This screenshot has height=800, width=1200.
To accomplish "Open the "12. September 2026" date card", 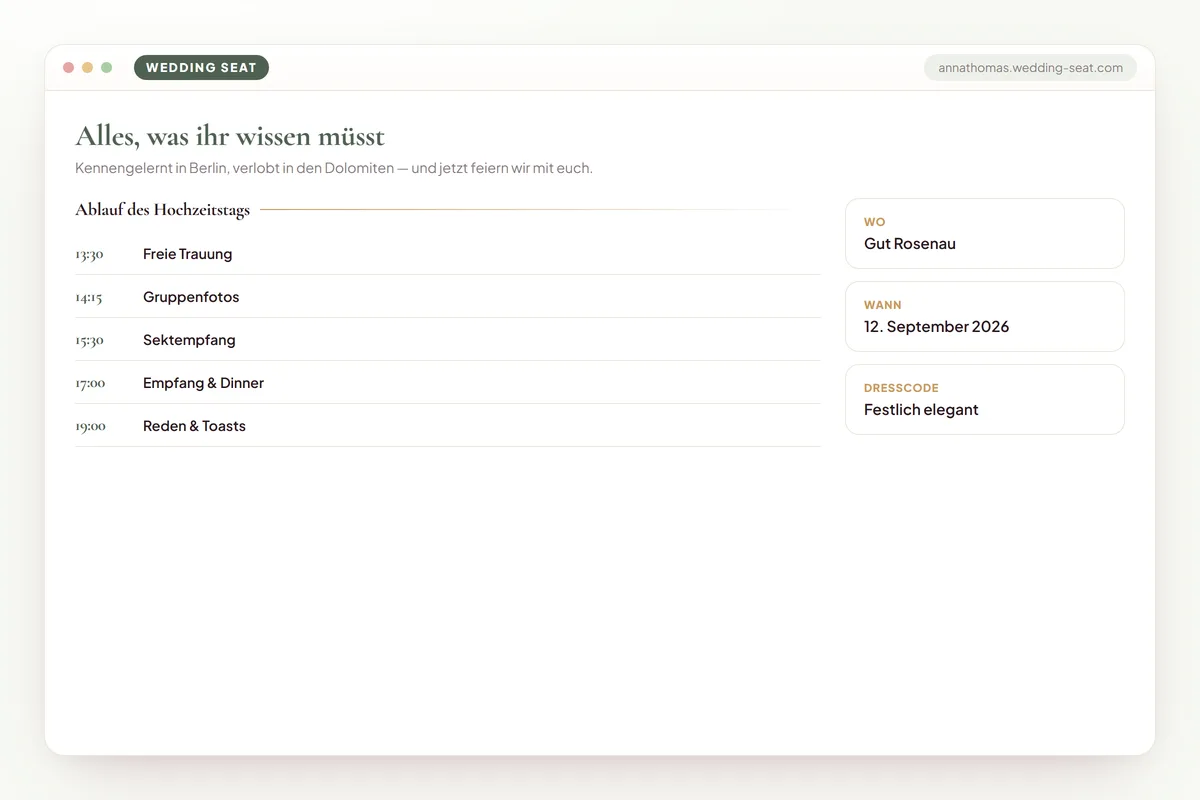I will [x=985, y=316].
